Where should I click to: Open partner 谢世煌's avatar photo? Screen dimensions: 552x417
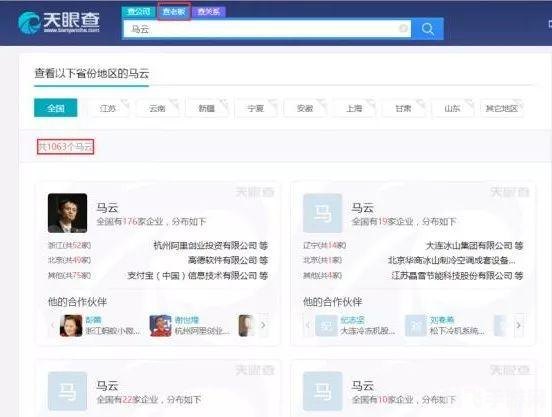[160, 326]
